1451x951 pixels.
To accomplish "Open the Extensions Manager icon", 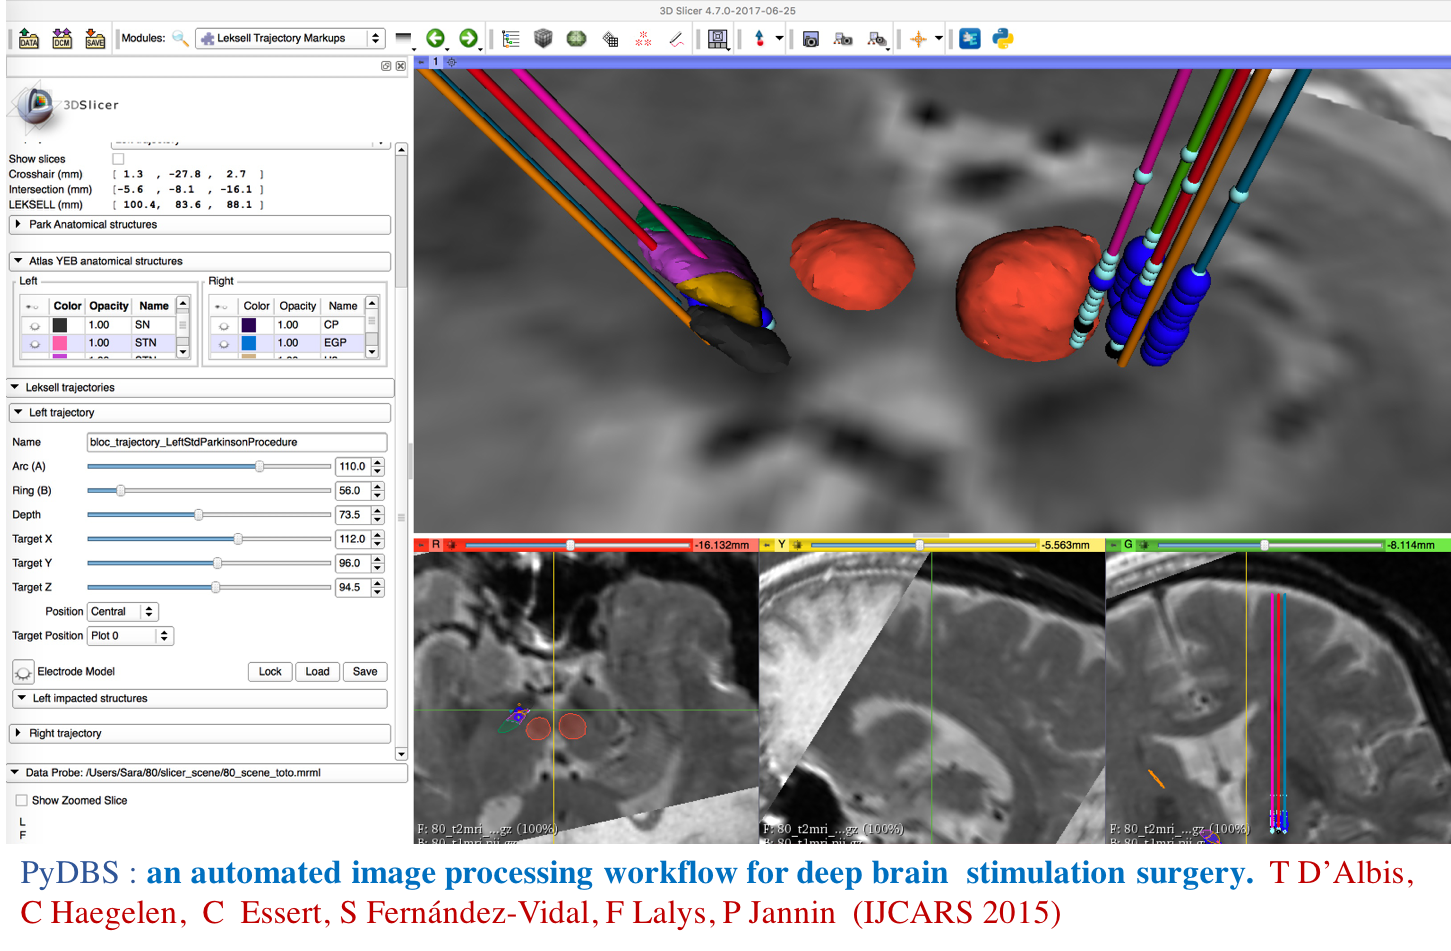I will point(970,39).
